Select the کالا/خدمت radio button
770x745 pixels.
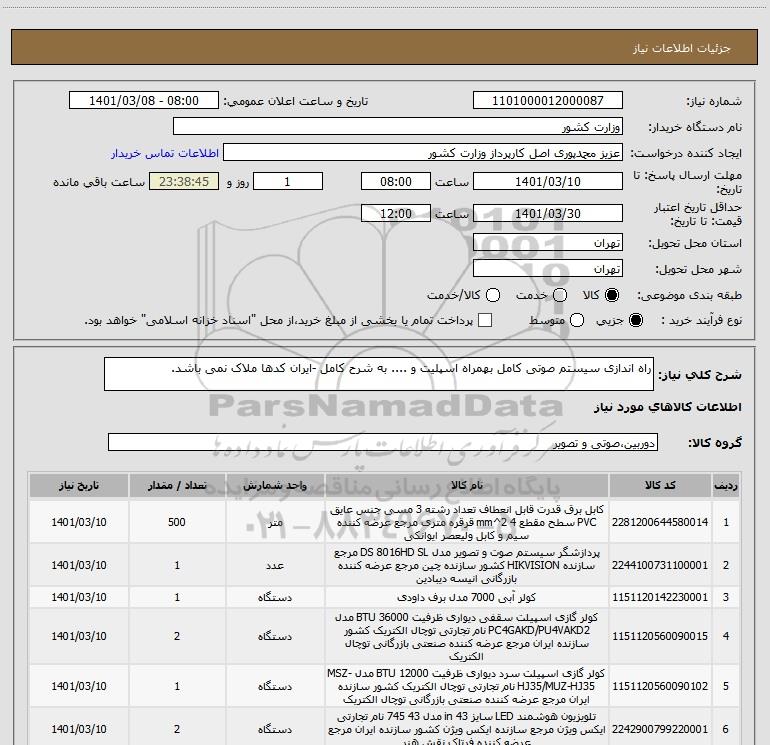pyautogui.click(x=493, y=295)
